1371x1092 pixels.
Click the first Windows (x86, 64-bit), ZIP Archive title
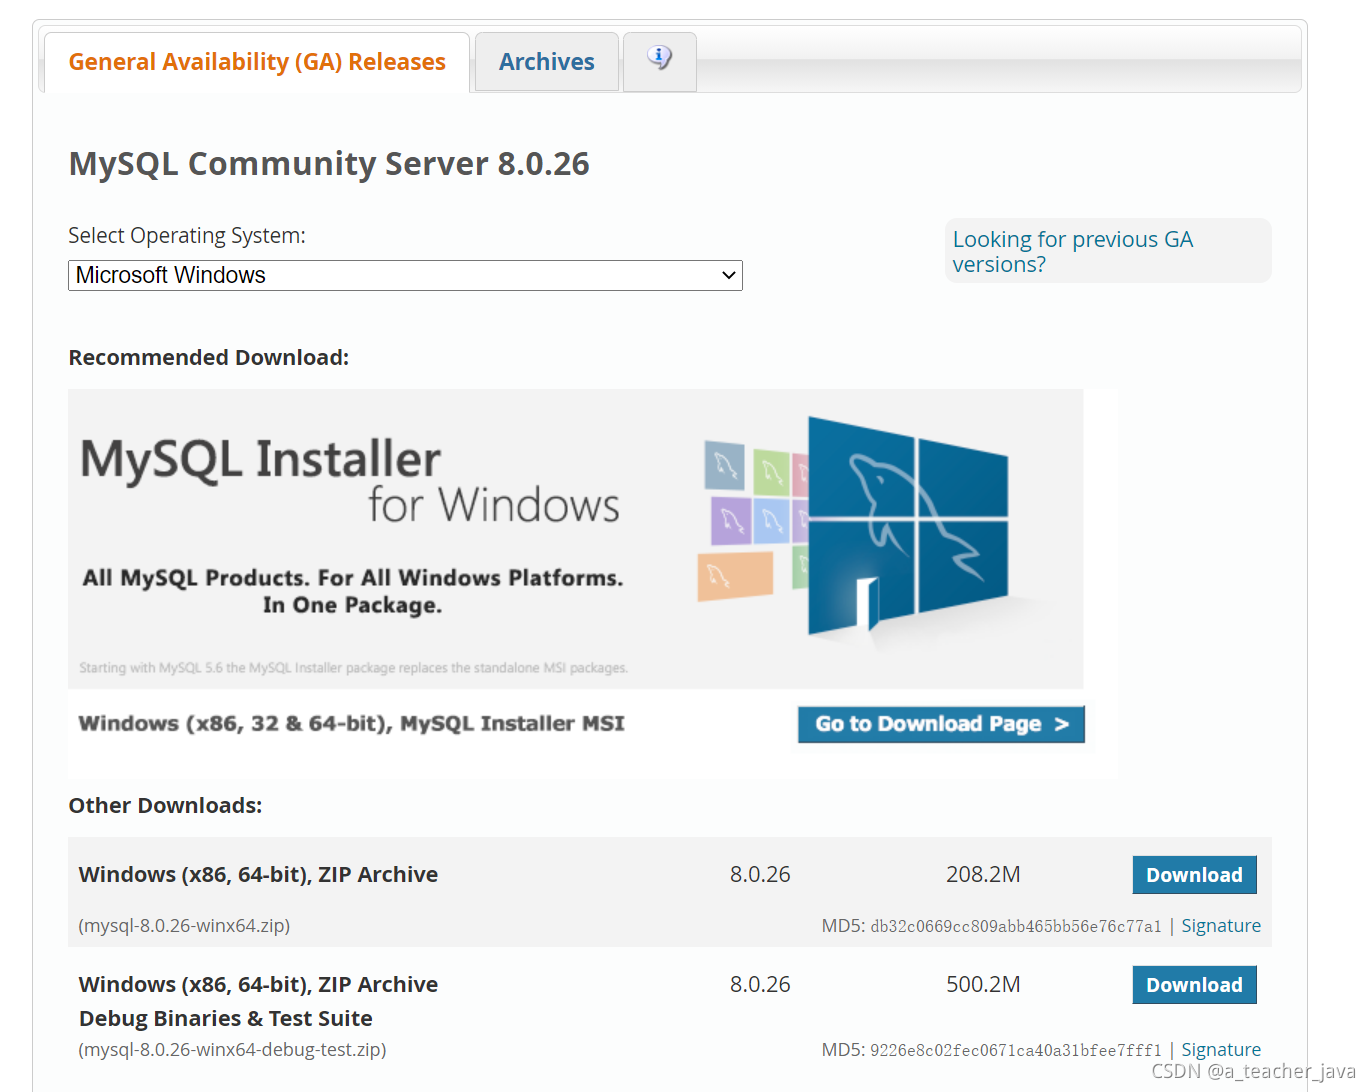[258, 875]
